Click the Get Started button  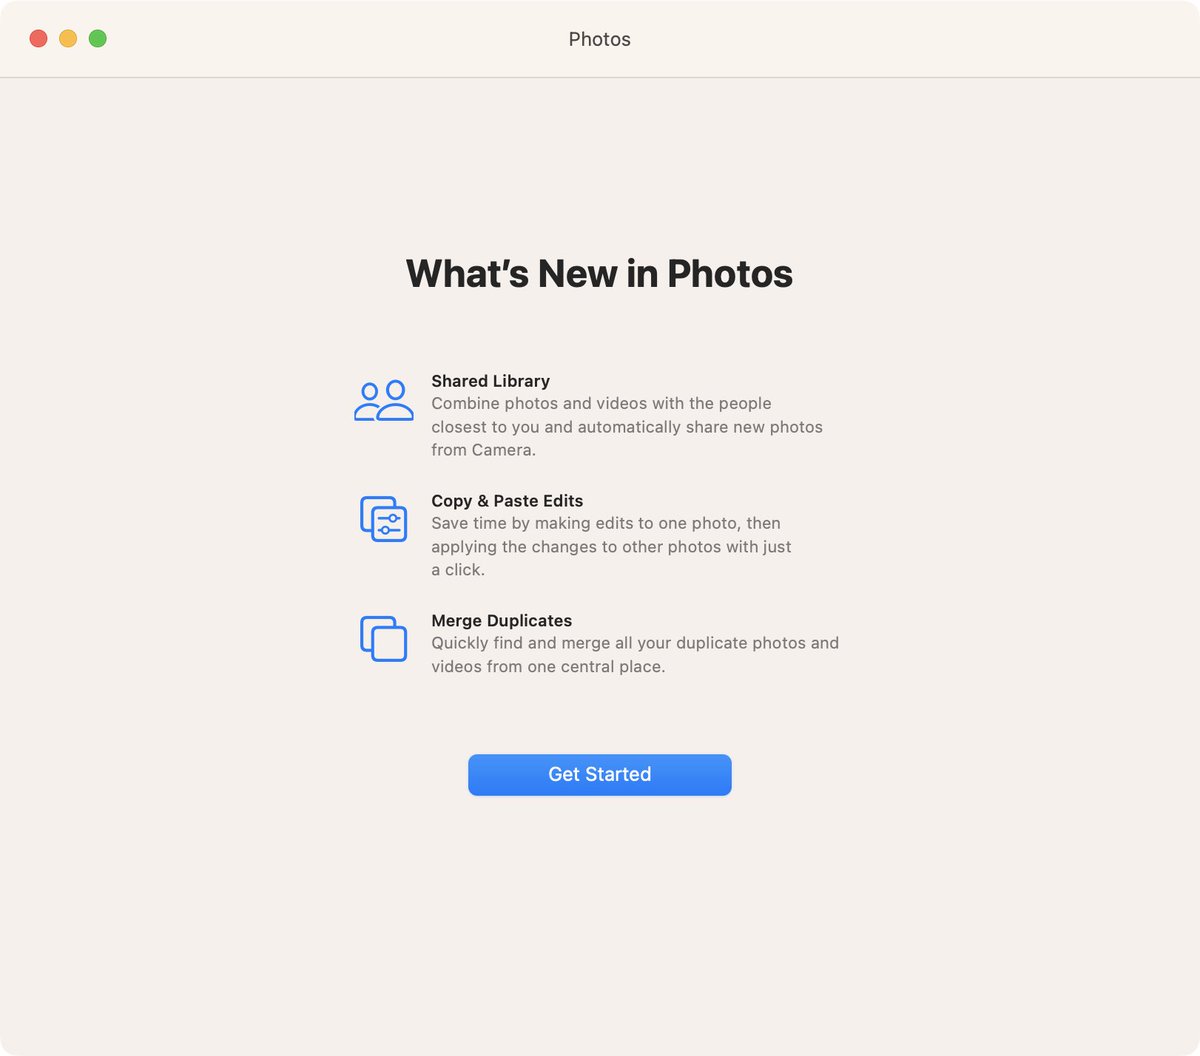tap(600, 775)
